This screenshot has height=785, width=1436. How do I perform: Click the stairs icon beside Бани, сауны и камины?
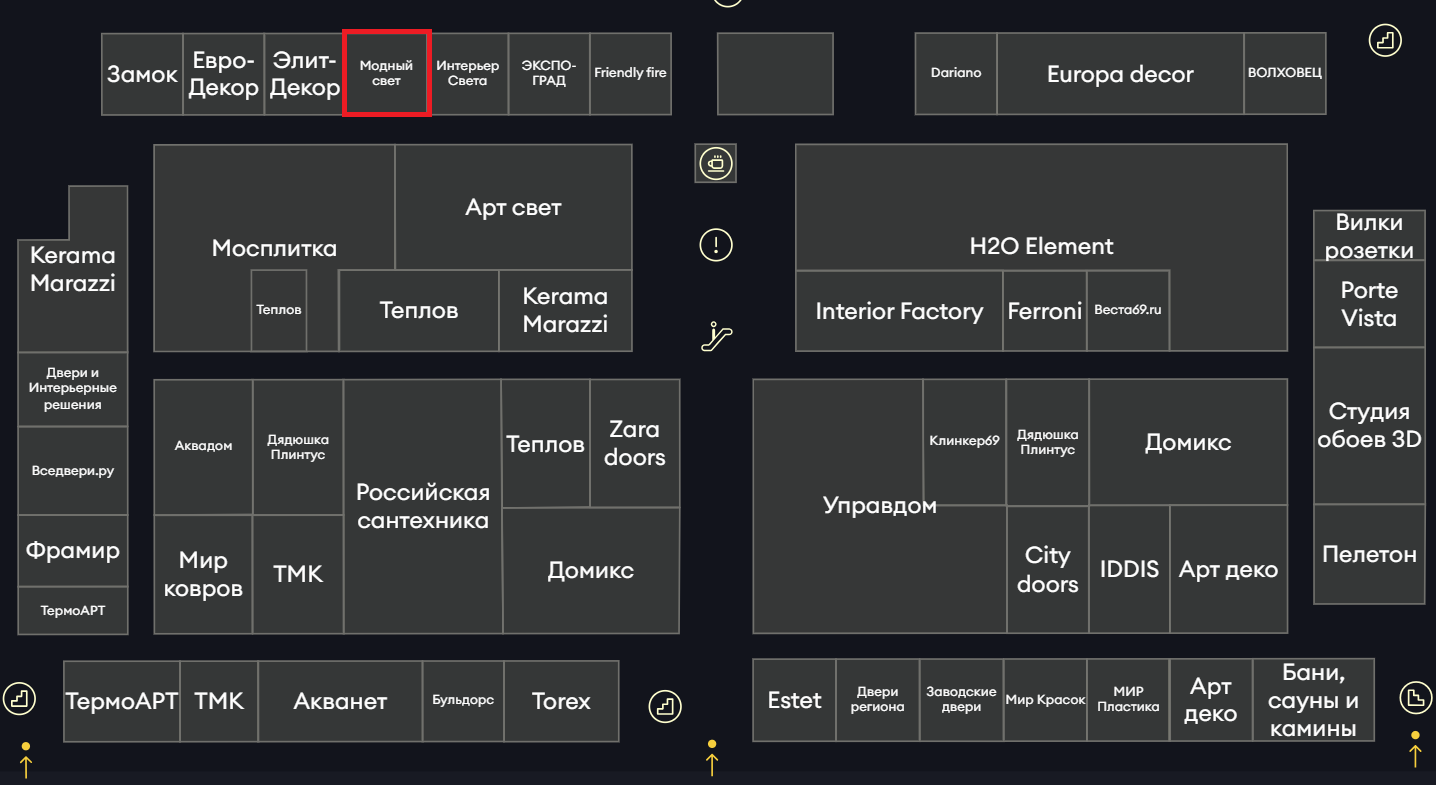click(1415, 697)
